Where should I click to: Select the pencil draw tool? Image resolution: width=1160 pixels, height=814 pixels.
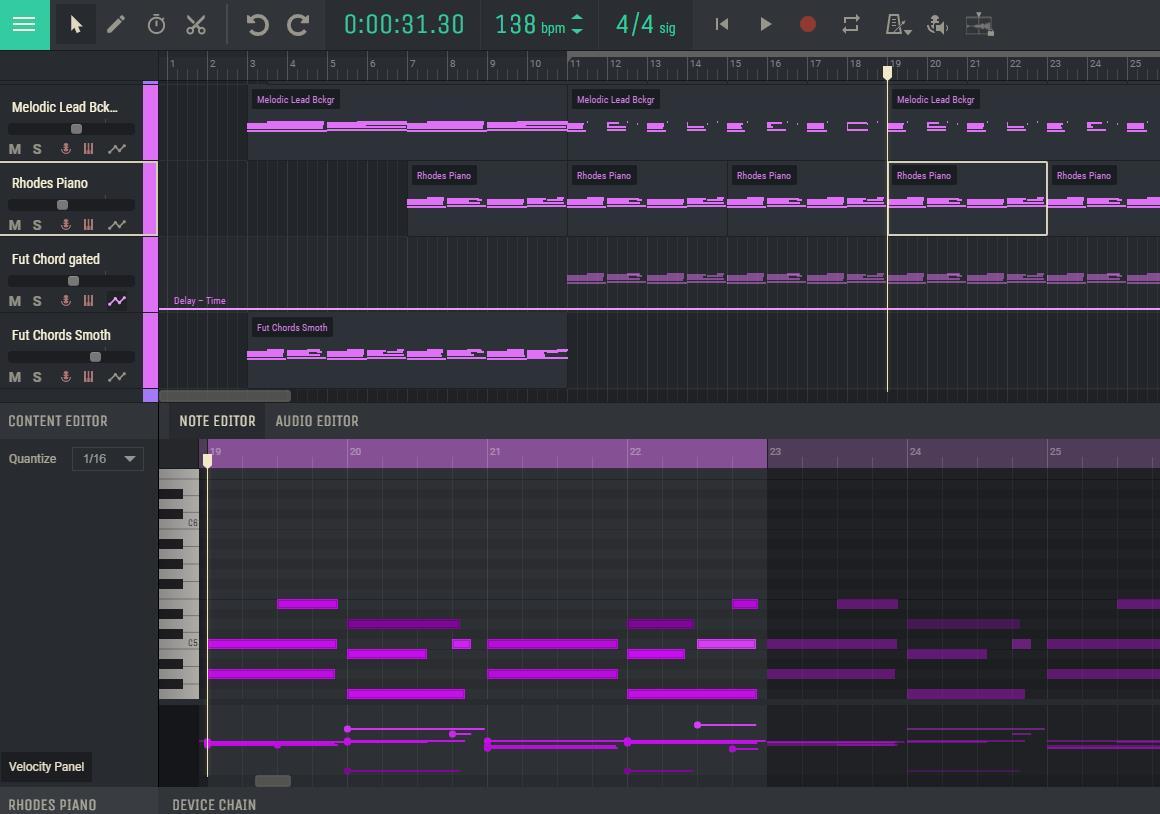click(x=116, y=24)
